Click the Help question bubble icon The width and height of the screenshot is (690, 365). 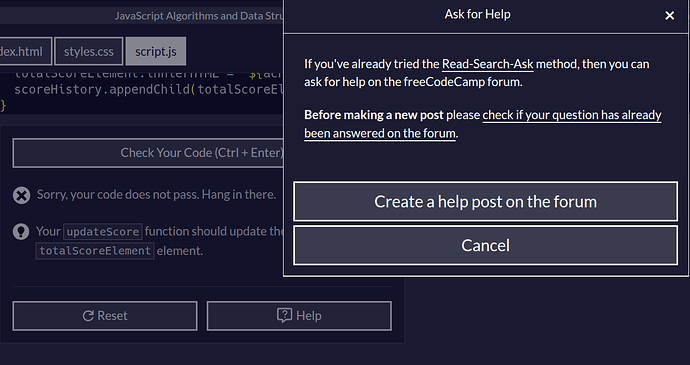[x=284, y=315]
